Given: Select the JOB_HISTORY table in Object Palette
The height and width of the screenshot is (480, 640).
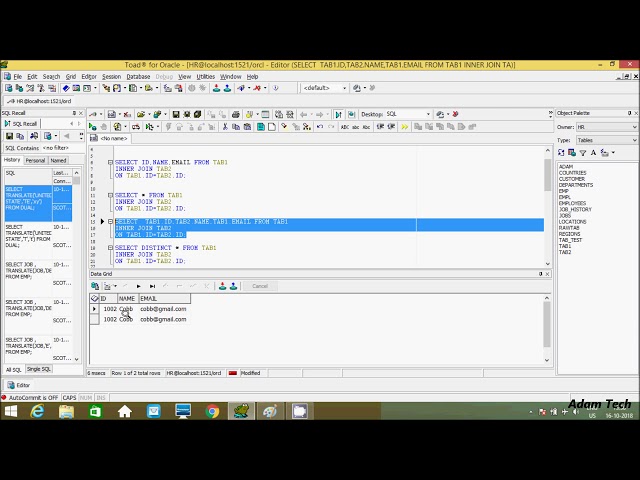Looking at the screenshot, I should pyautogui.click(x=575, y=209).
